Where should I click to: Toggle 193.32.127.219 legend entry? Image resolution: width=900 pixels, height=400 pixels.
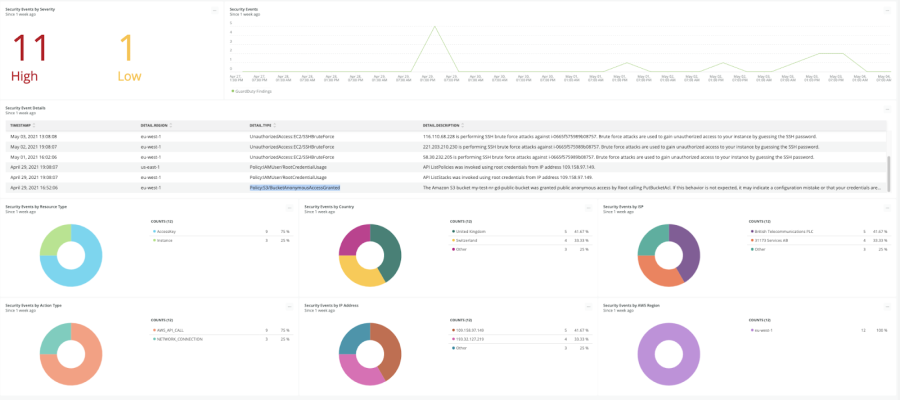tap(468, 339)
